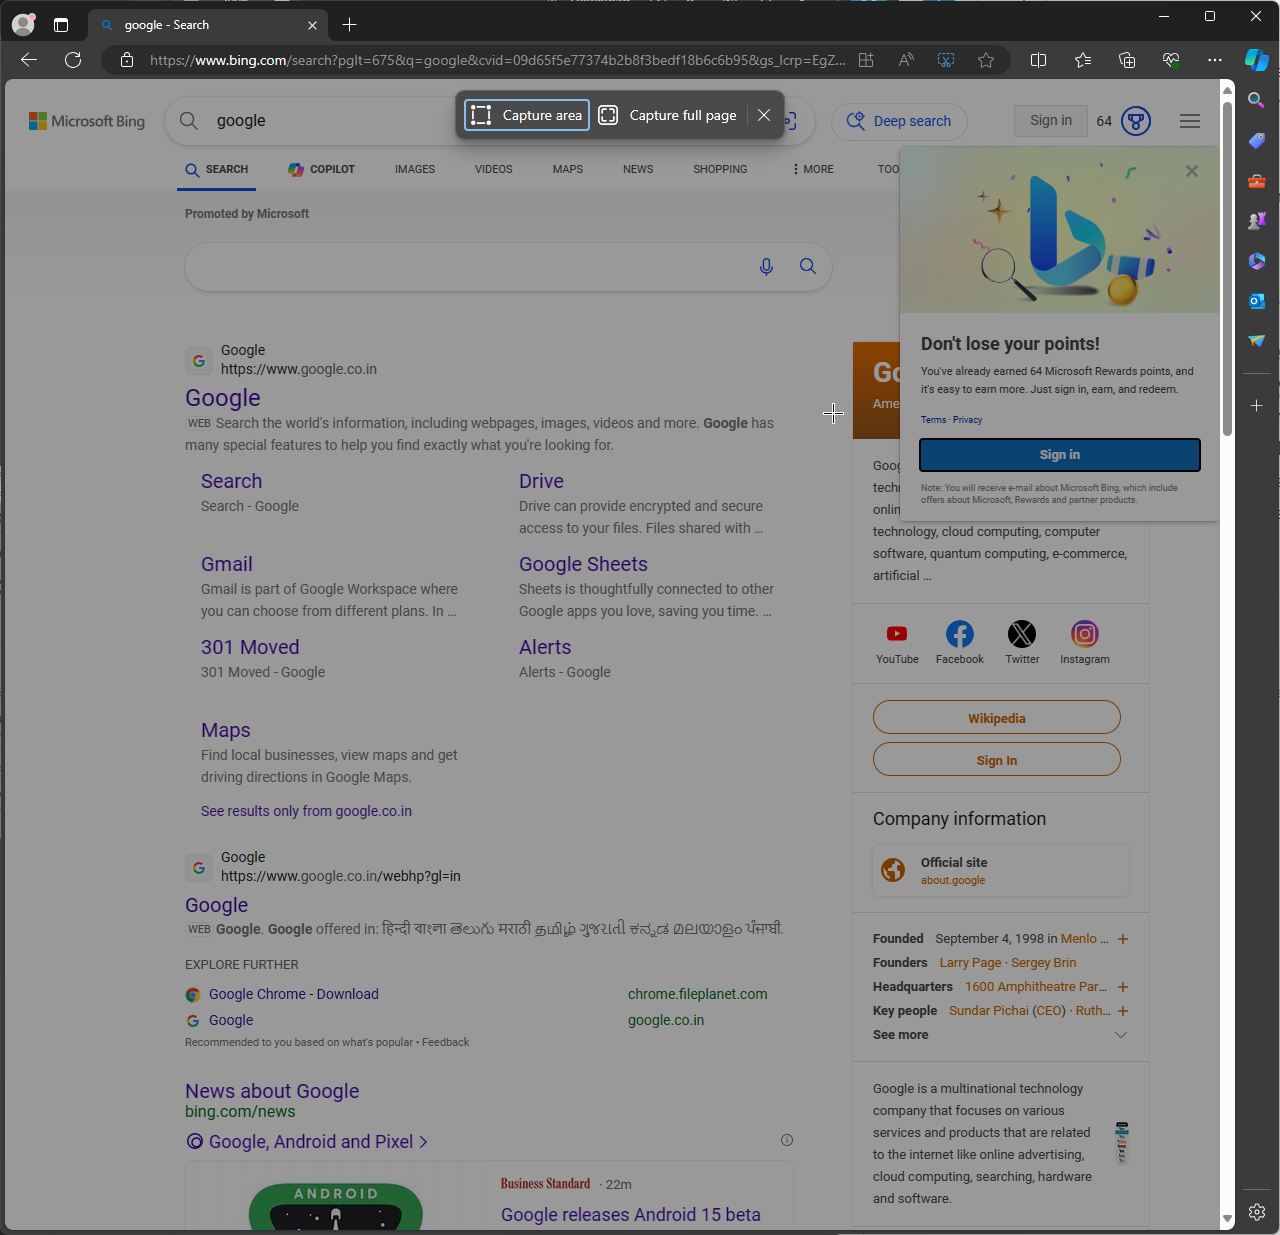Click the Deep search button
The width and height of the screenshot is (1280, 1235).
(899, 121)
